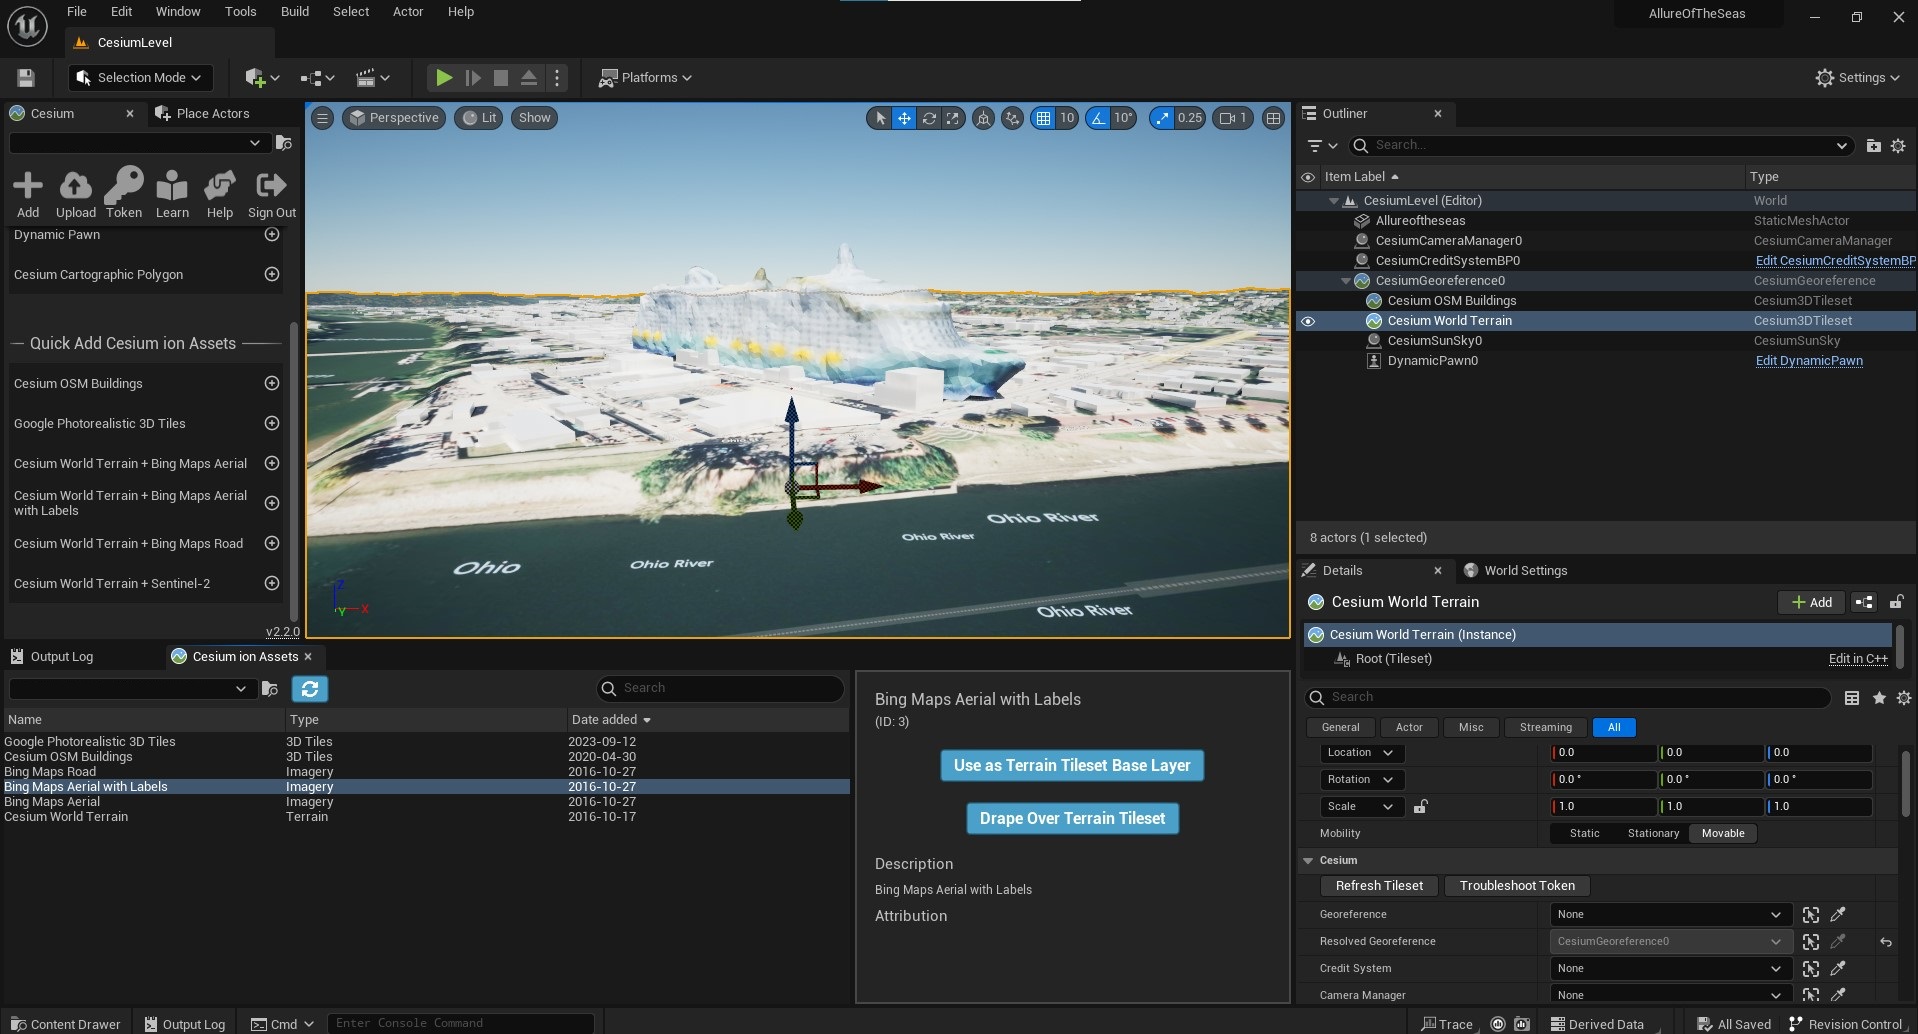Click Drape Over Terrain Tileset button
Screen dimensions: 1918x1034
click(x=1072, y=819)
